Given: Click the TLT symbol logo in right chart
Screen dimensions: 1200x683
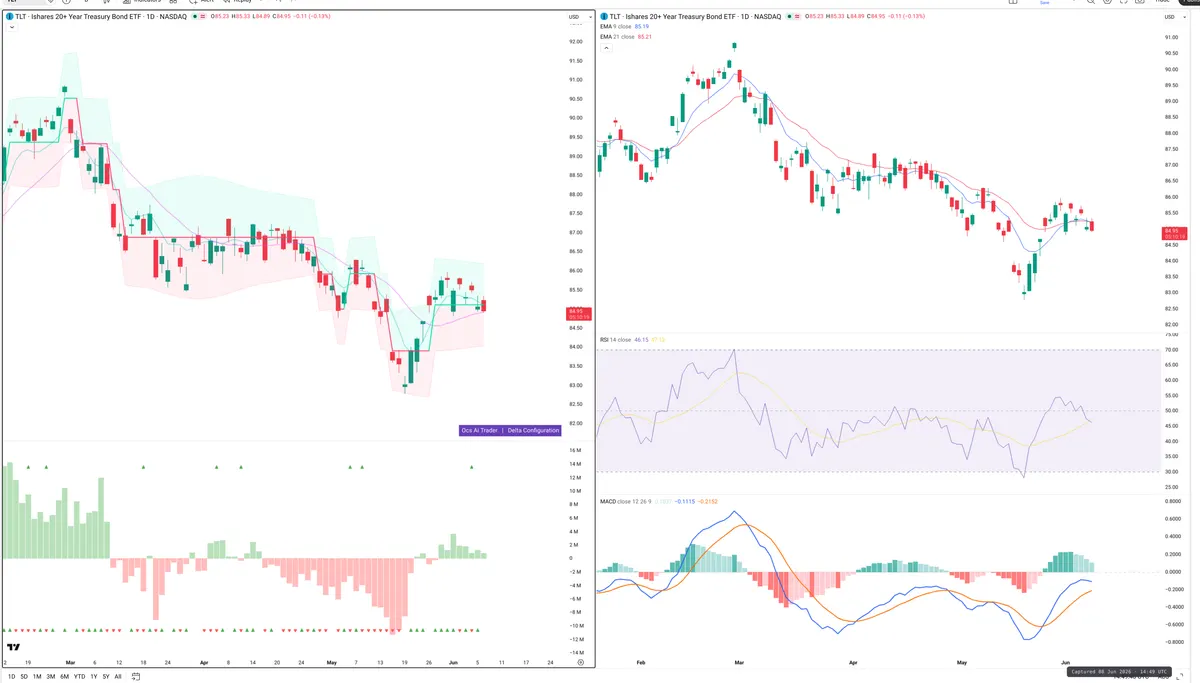Looking at the screenshot, I should 603,17.
